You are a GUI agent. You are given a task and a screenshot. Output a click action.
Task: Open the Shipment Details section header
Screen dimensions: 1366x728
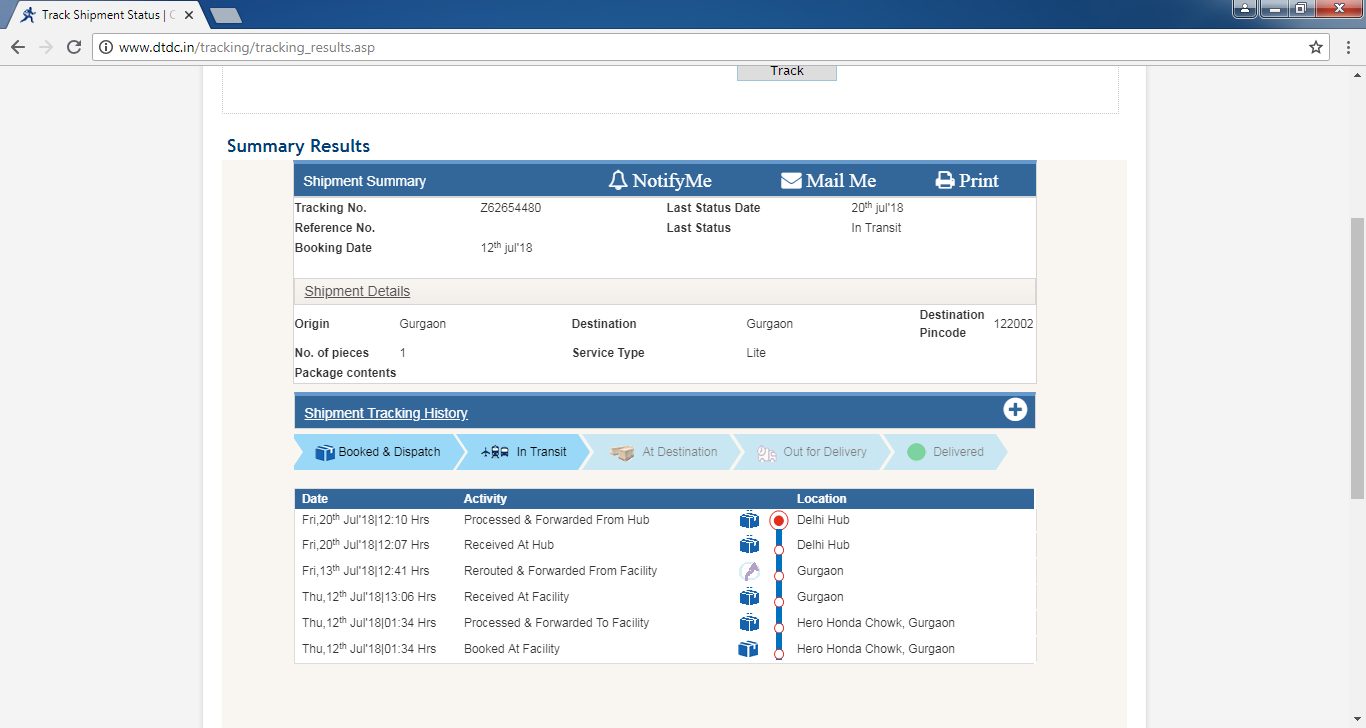pyautogui.click(x=357, y=291)
